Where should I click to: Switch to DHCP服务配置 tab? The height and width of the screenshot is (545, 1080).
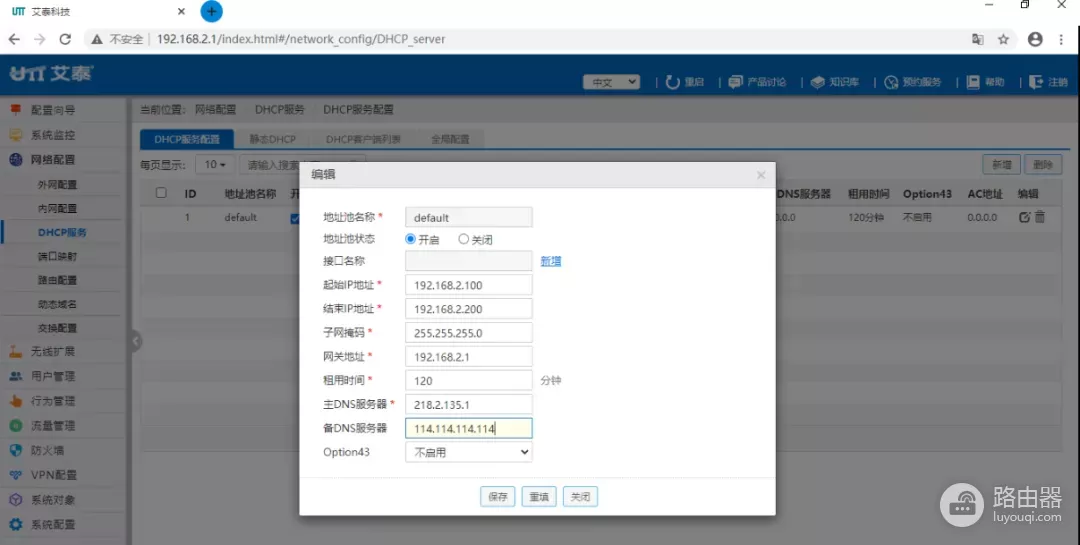pyautogui.click(x=187, y=139)
